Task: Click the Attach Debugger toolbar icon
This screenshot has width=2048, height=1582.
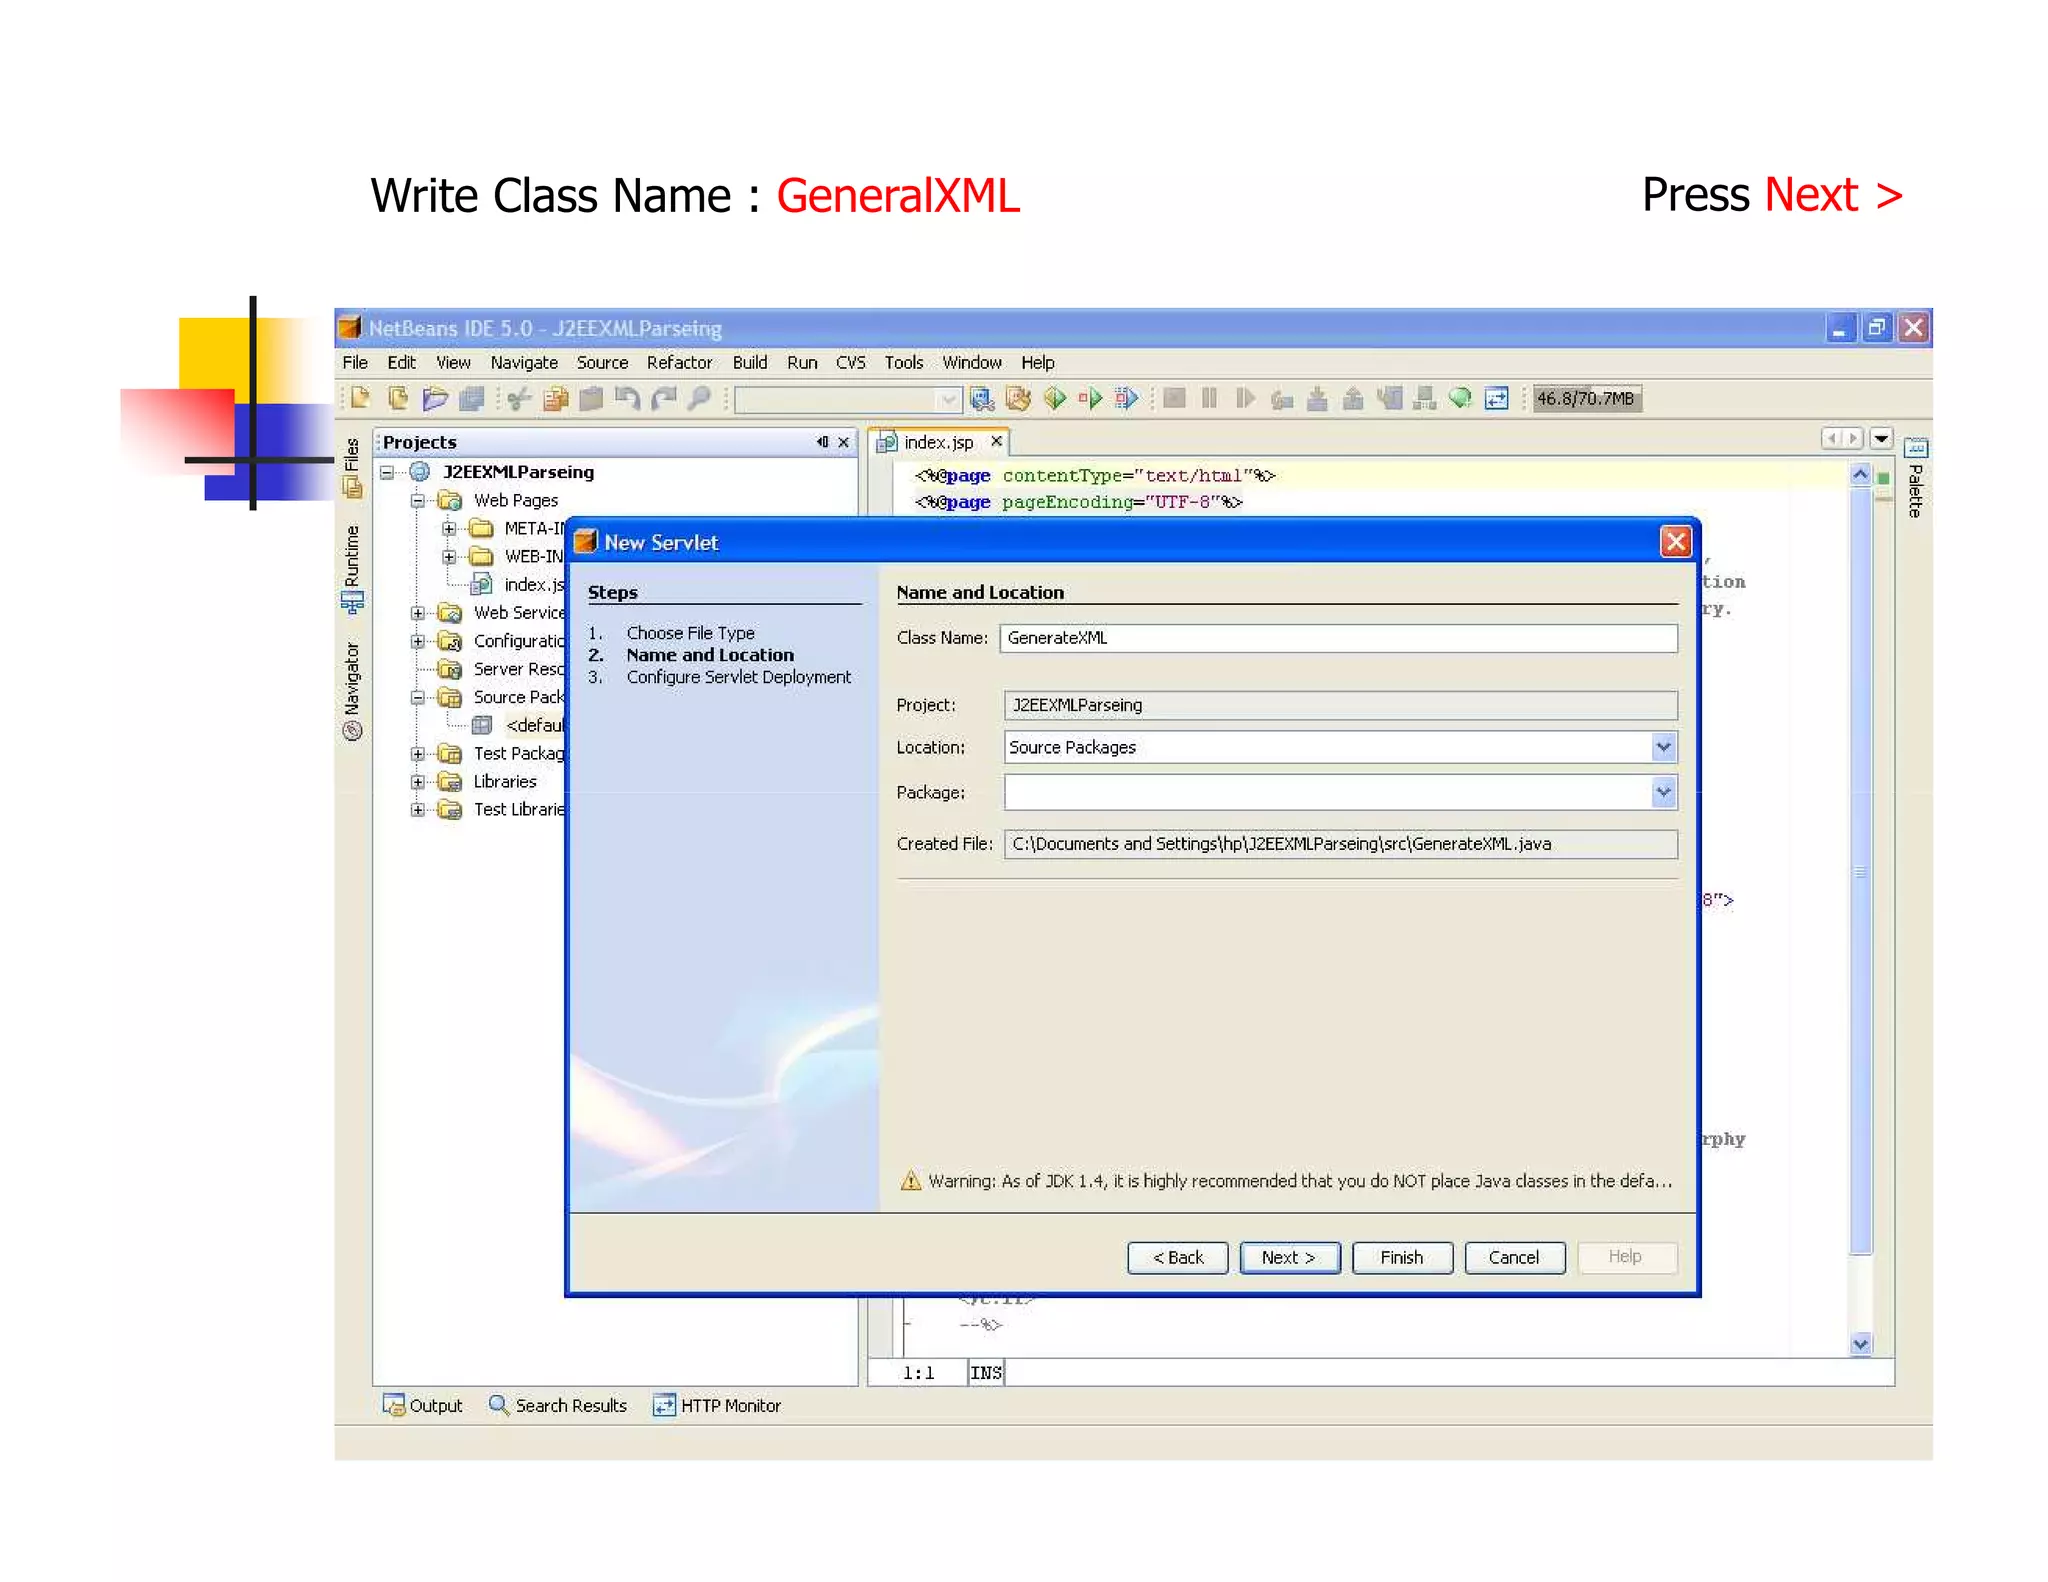Action: [x=1126, y=399]
